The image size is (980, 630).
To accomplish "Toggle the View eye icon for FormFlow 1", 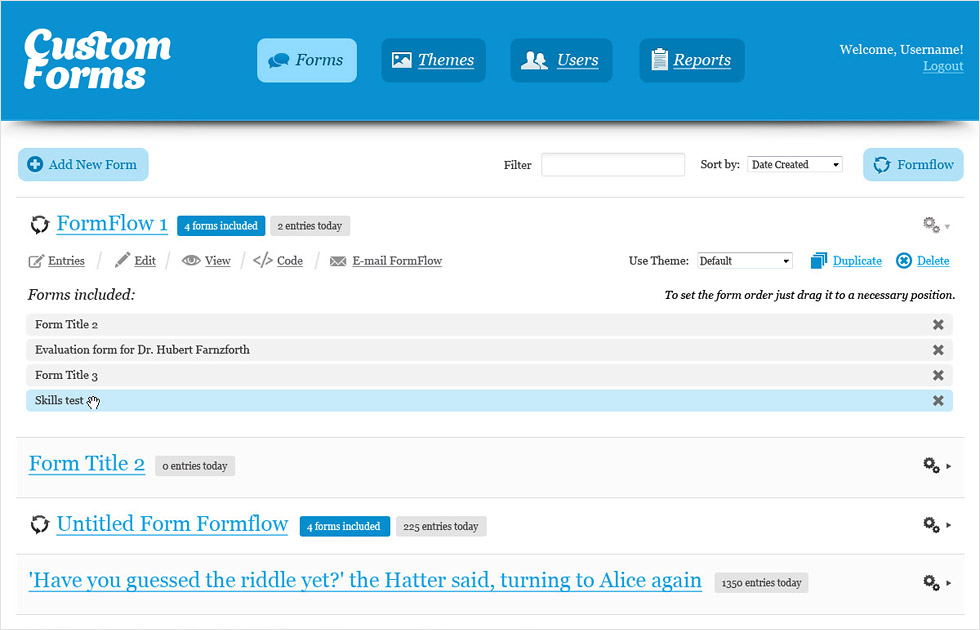I will pyautogui.click(x=190, y=260).
